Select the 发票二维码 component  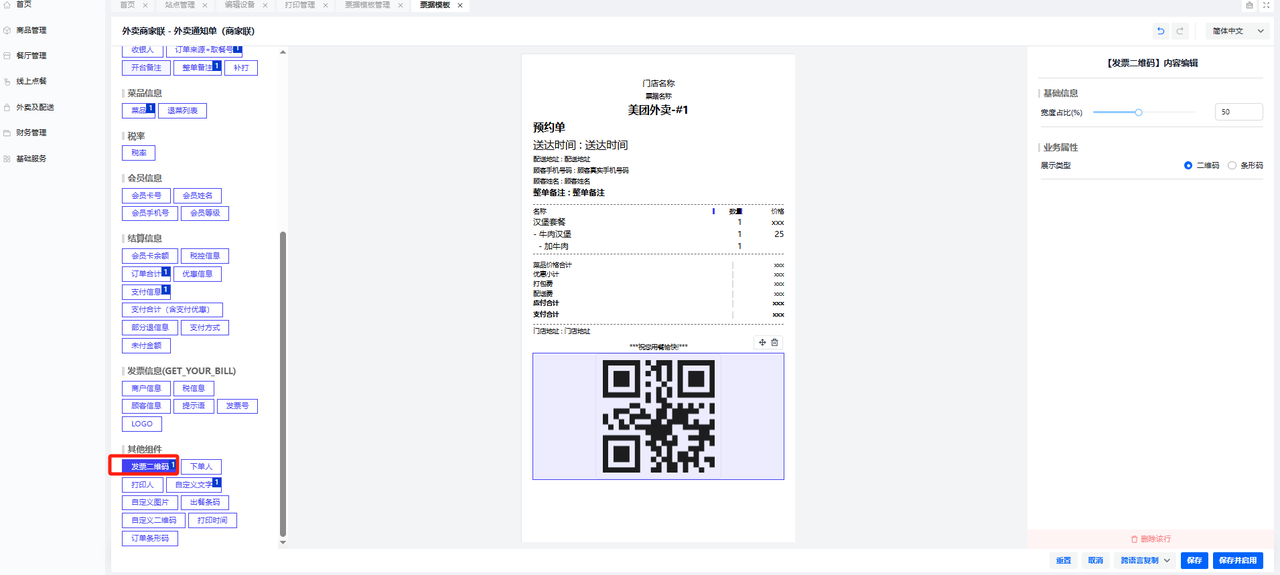(x=149, y=466)
